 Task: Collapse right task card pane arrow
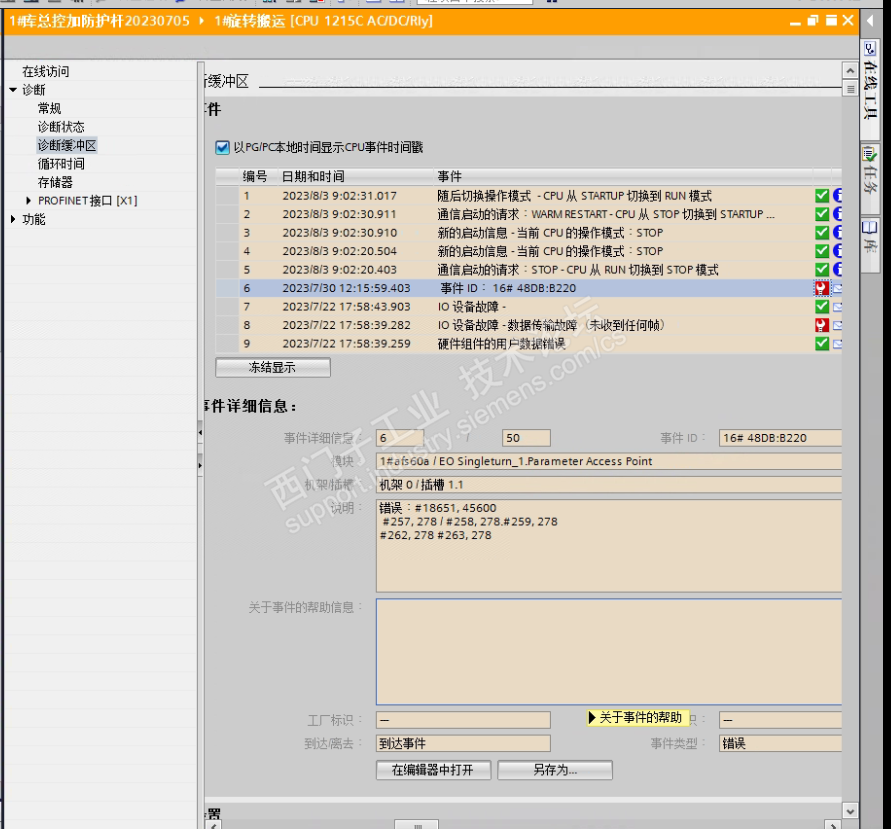tap(870, 21)
